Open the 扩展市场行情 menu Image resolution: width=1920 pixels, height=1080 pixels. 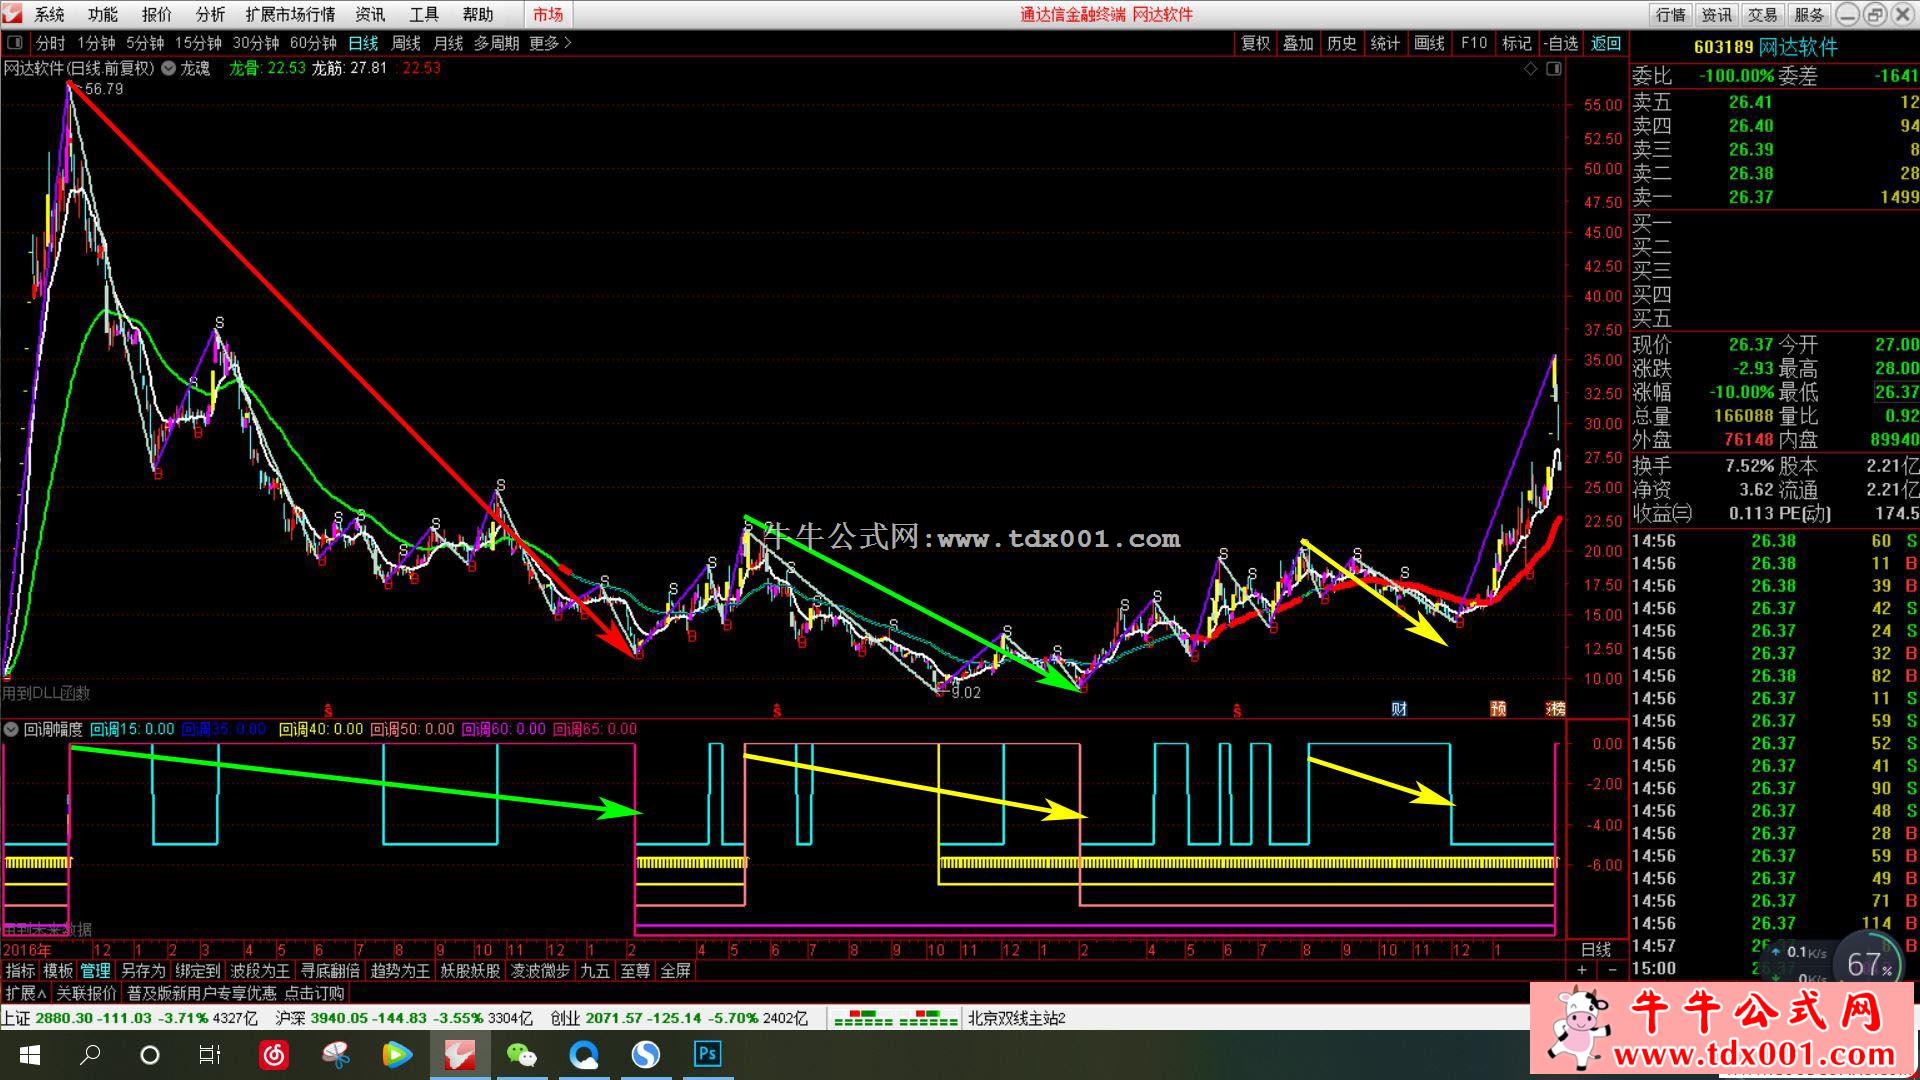(290, 14)
